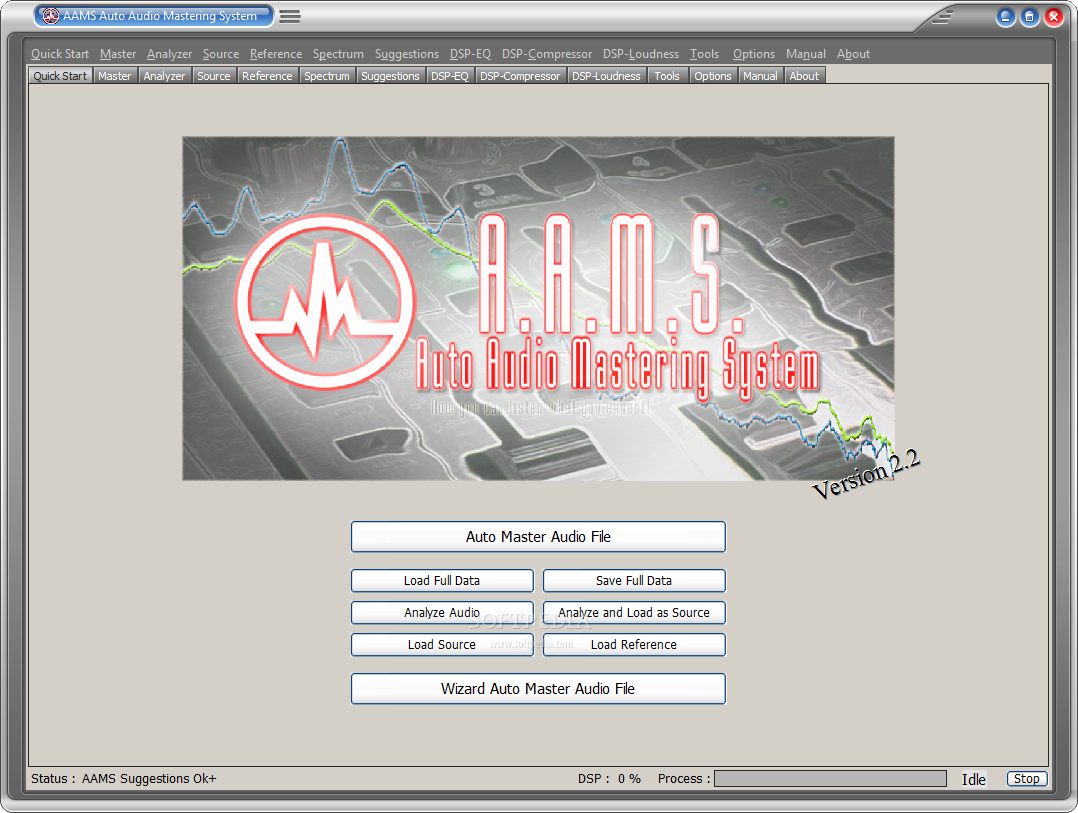Click the blue round user button at top right
This screenshot has width=1078, height=813.
[1005, 16]
